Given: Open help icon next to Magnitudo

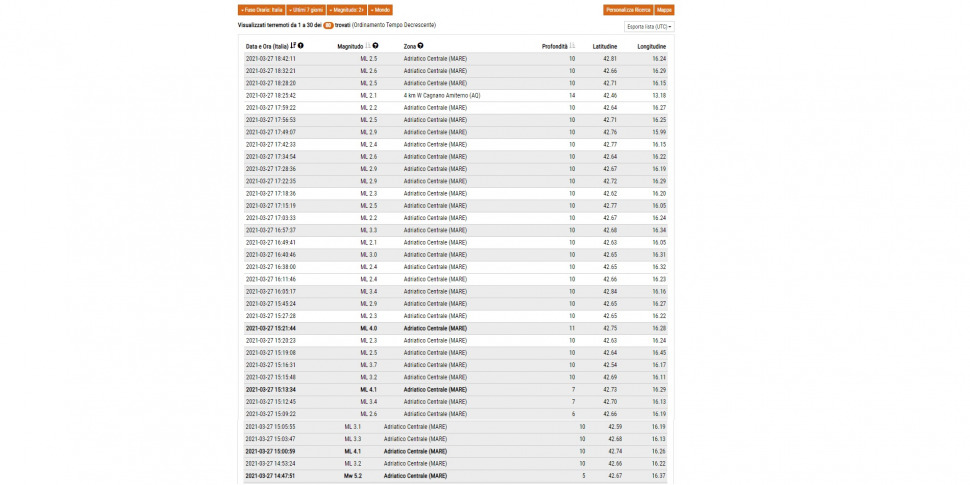Looking at the screenshot, I should [x=376, y=46].
